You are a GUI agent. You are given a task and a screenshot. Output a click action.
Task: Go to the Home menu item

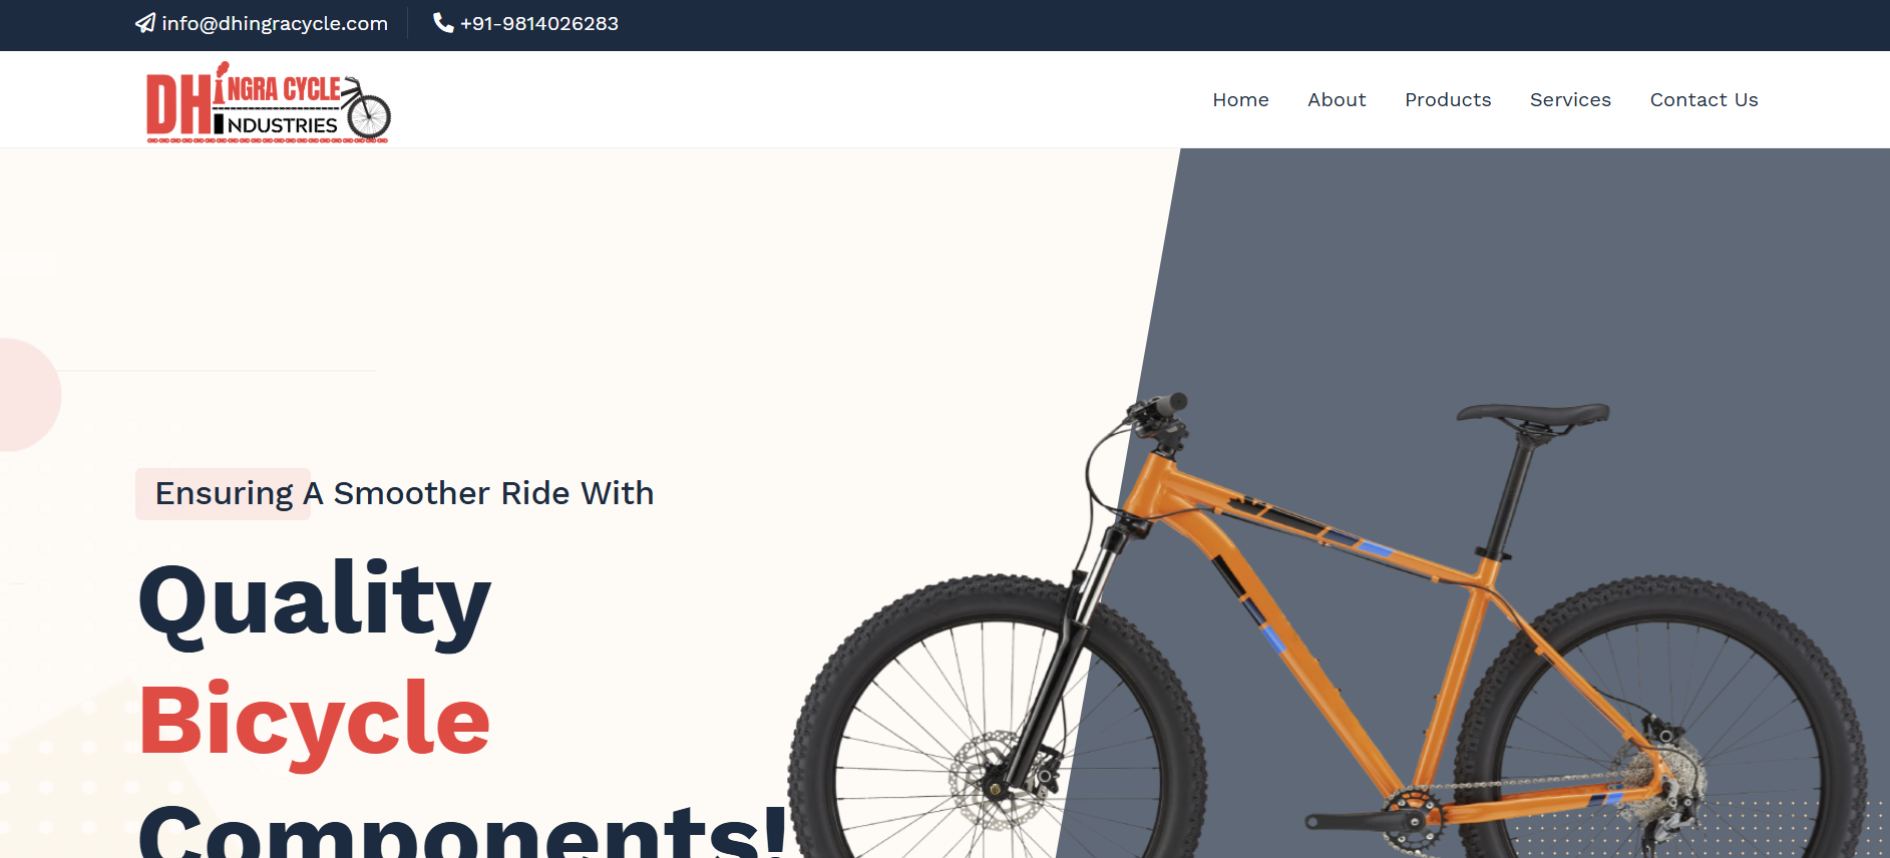click(1240, 100)
